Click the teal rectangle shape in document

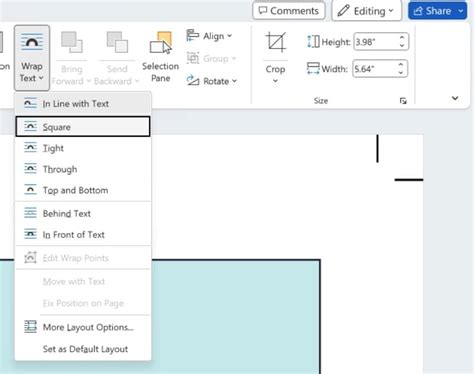click(235, 317)
